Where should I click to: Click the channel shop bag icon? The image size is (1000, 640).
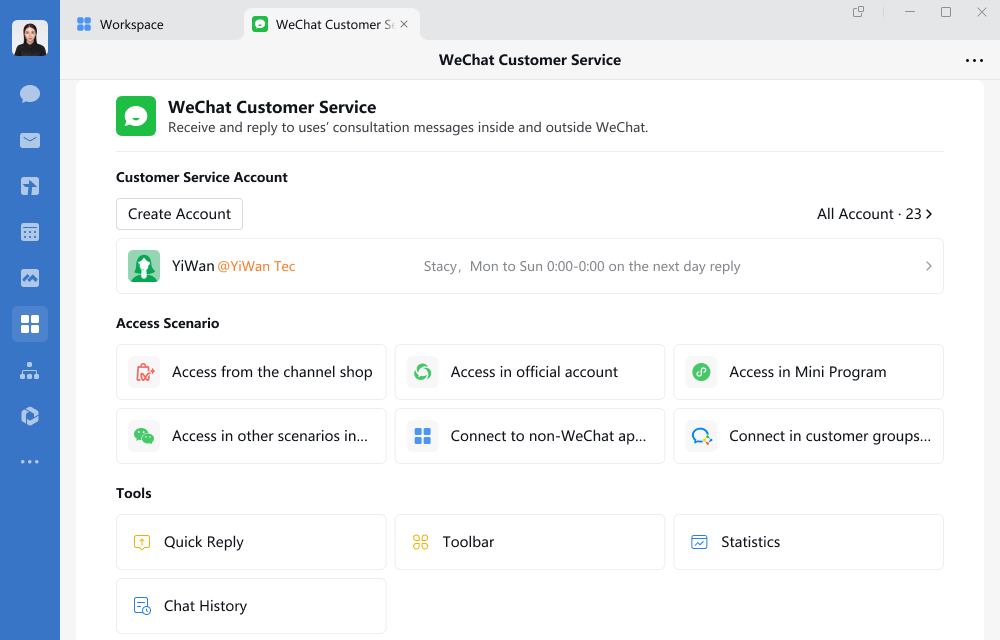click(x=144, y=372)
